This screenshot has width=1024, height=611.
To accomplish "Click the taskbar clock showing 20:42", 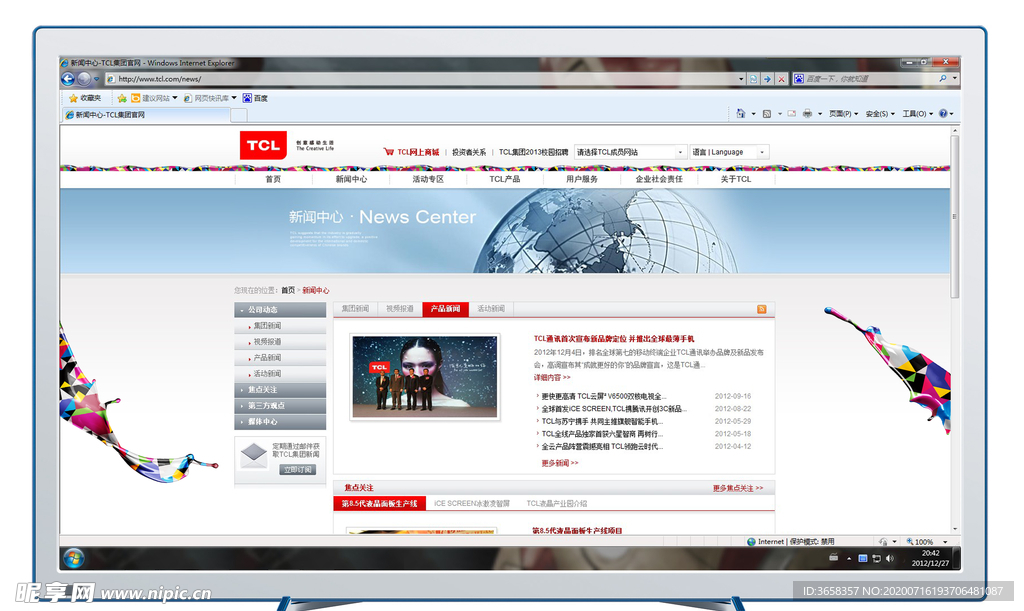I will coord(931,558).
